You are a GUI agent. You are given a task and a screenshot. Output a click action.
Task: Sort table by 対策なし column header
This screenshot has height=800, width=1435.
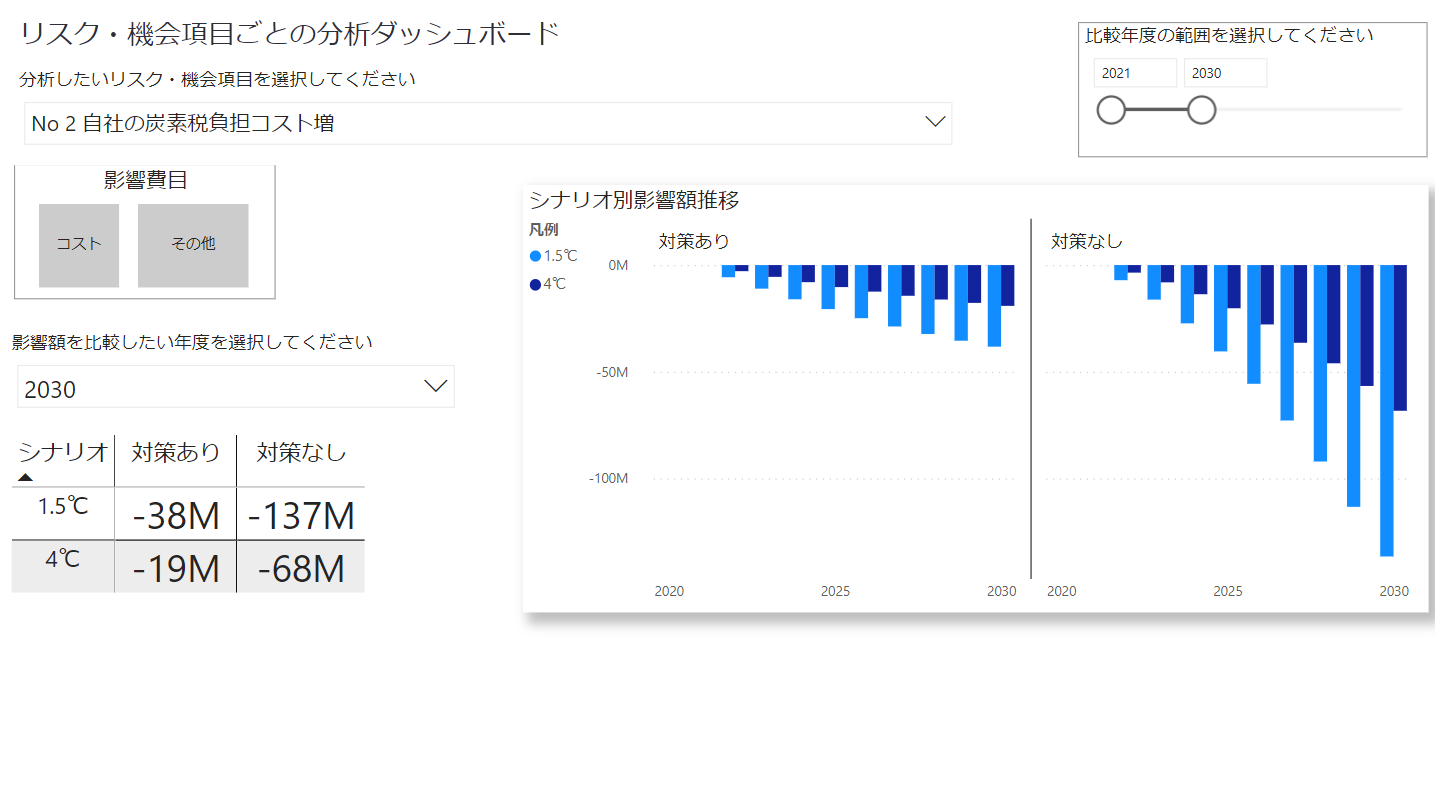301,453
